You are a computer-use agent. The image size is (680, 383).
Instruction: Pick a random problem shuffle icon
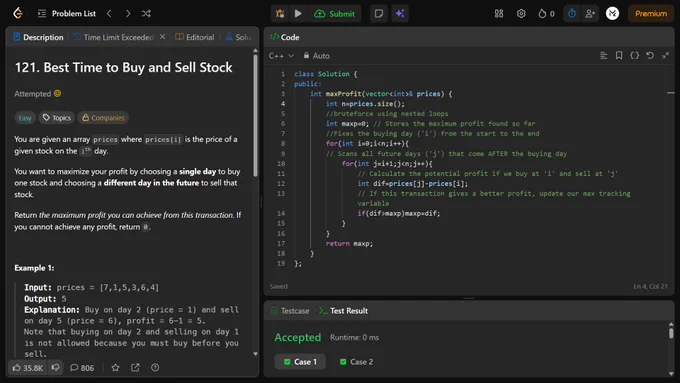[146, 13]
